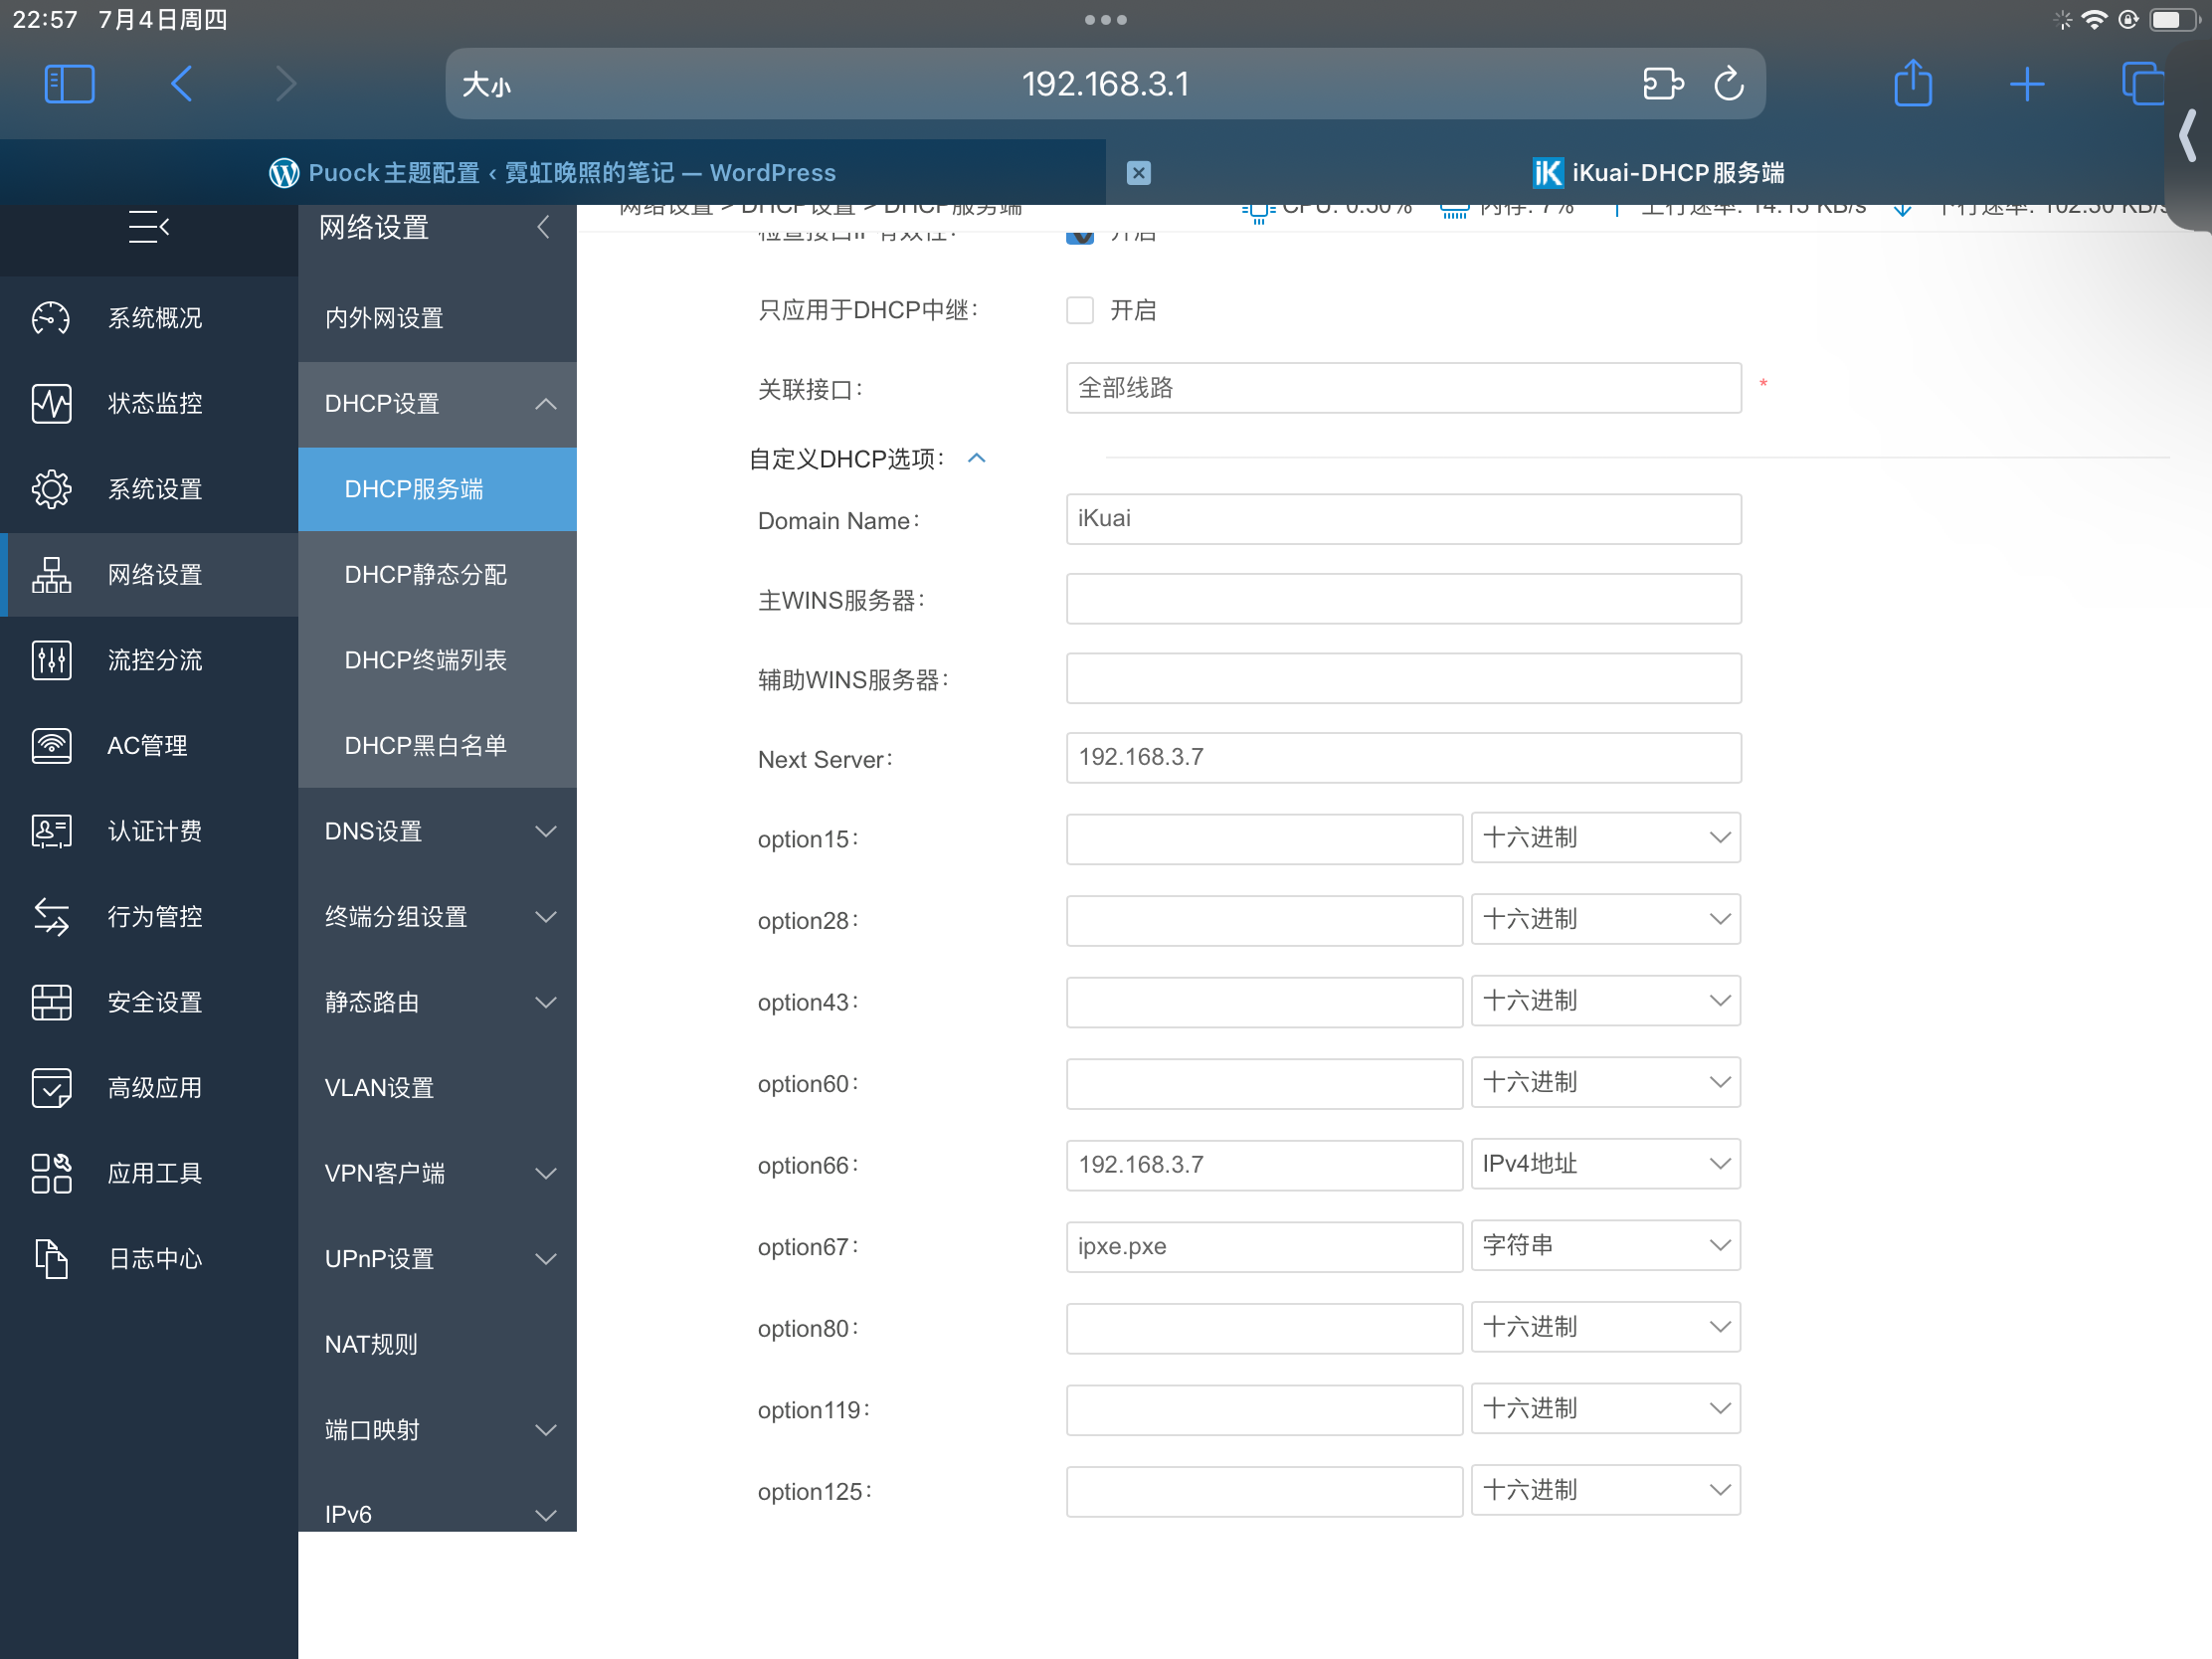
Task: Open the option66 format dropdown showing IPv4地址
Action: click(x=1605, y=1164)
